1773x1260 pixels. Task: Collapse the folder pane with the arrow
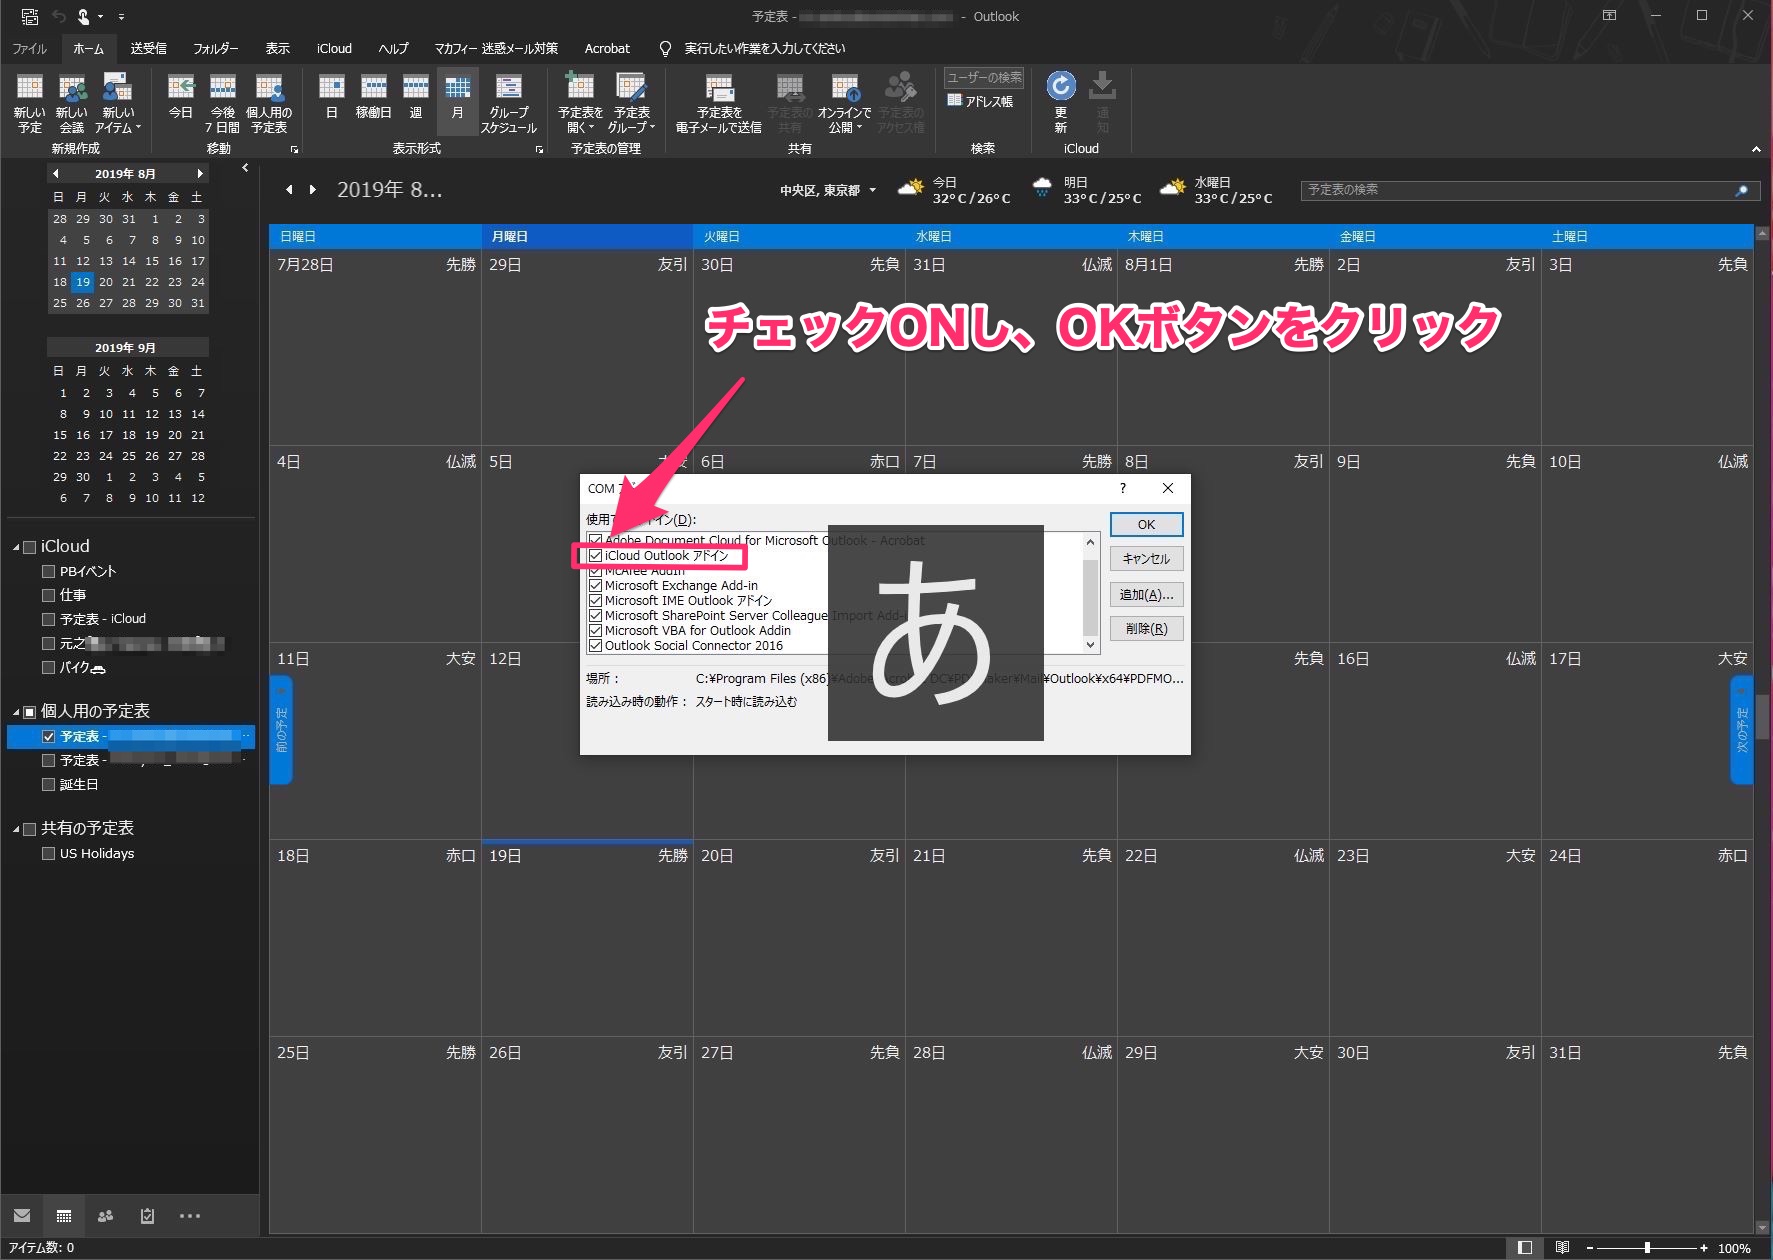click(245, 168)
